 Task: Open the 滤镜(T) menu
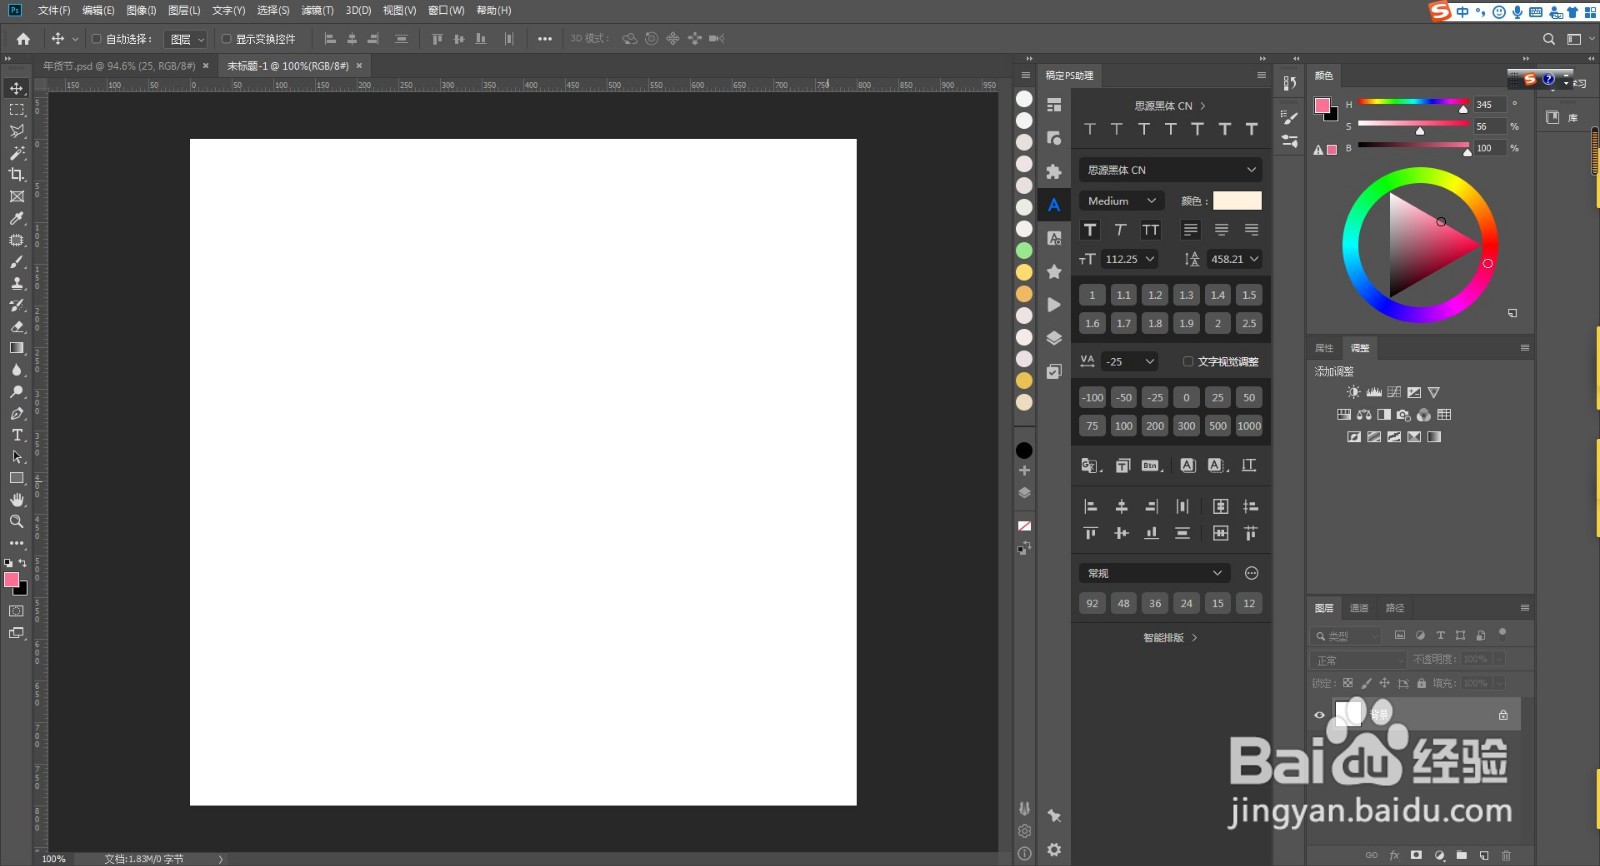pyautogui.click(x=317, y=10)
